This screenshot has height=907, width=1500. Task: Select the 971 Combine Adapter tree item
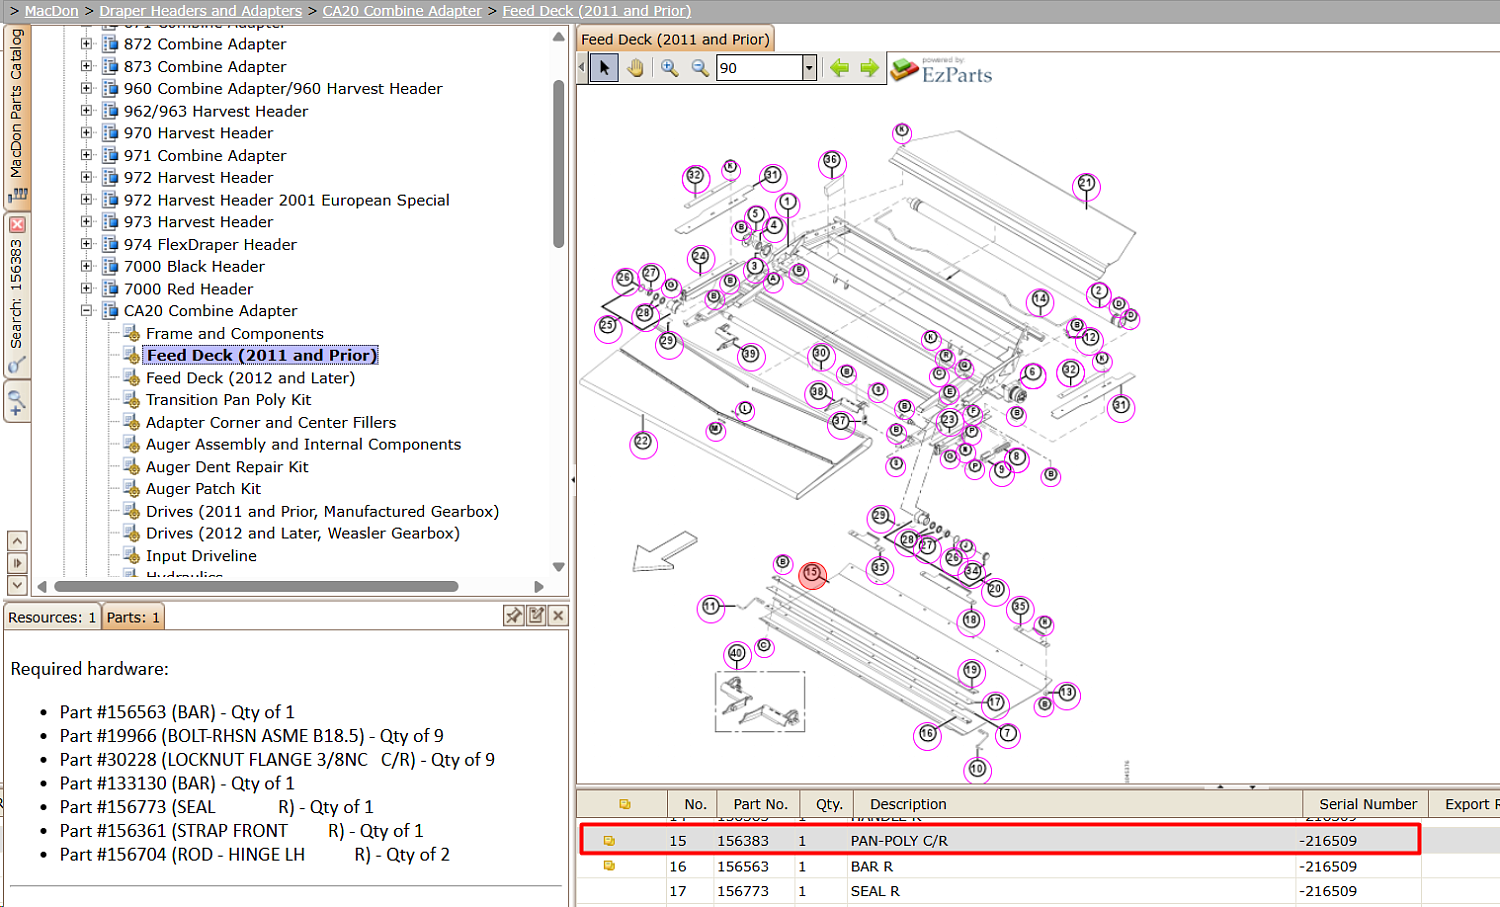coord(205,155)
